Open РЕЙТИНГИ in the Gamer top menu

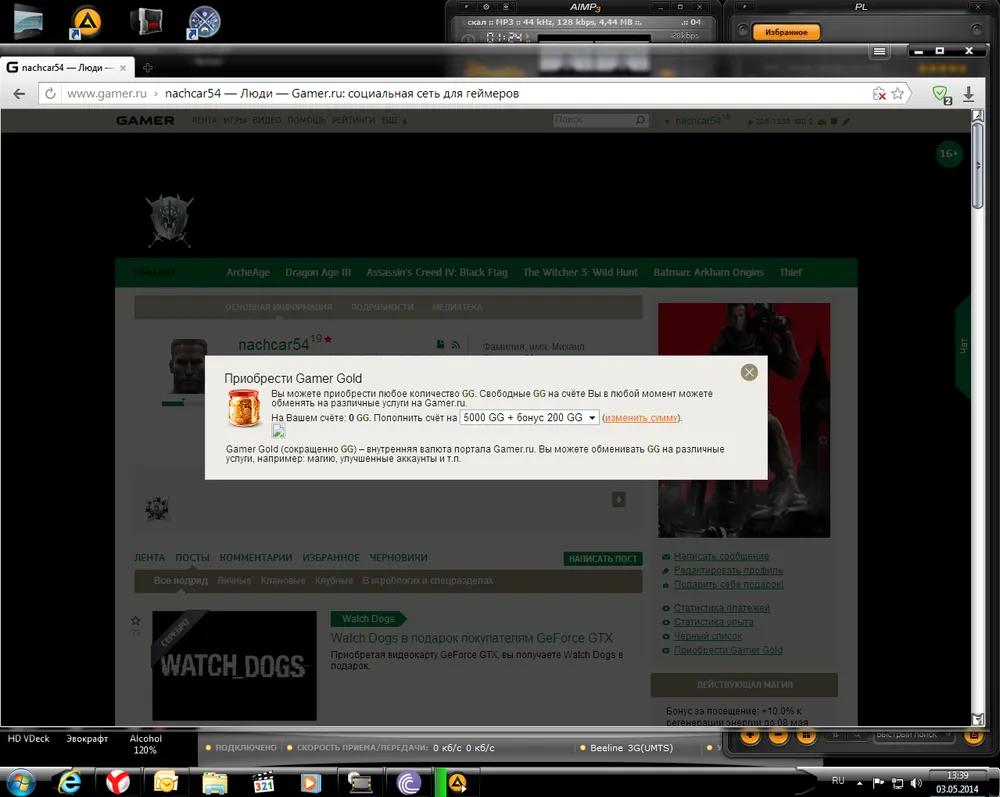pyautogui.click(x=353, y=121)
